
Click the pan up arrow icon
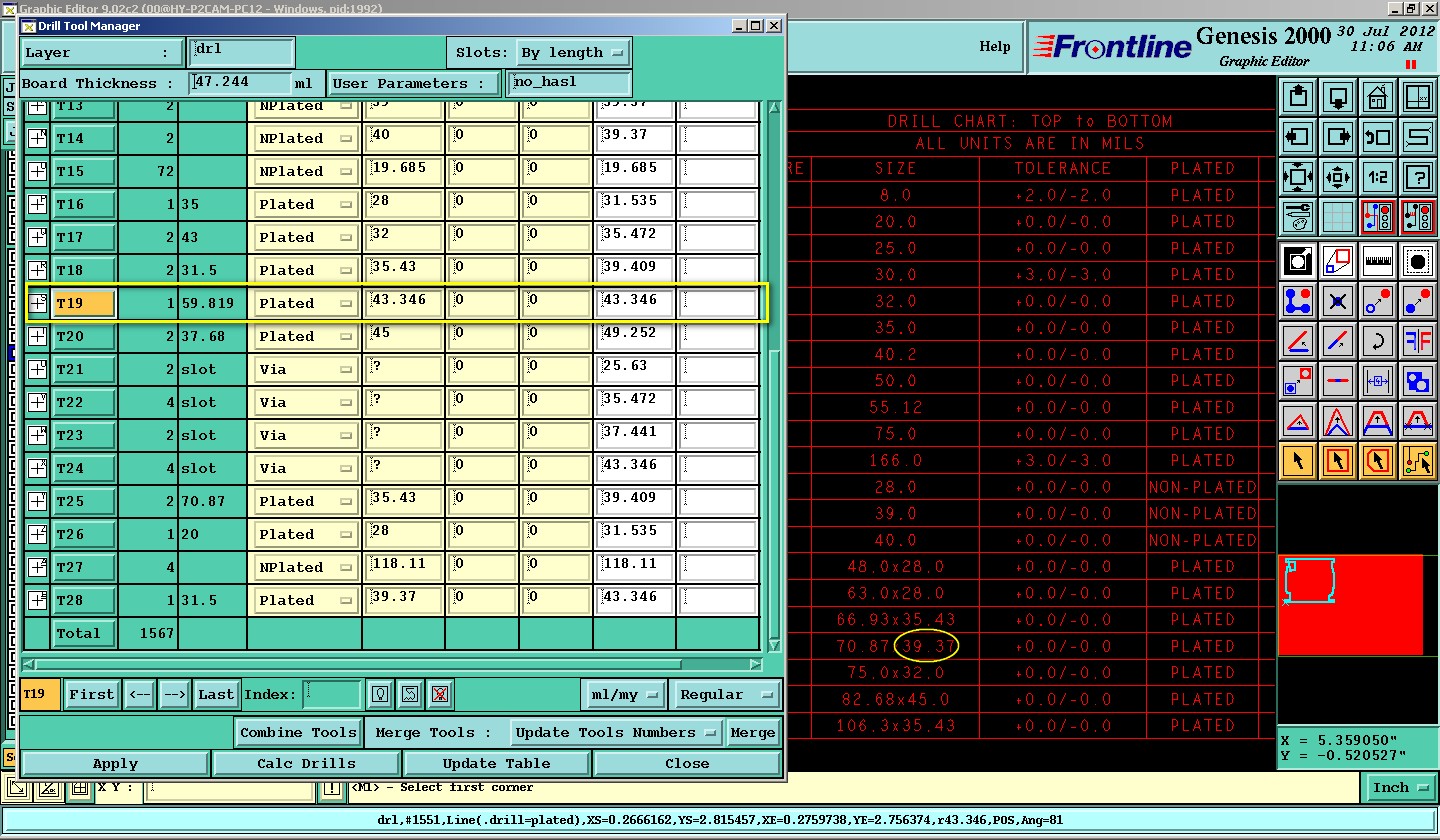click(1298, 98)
